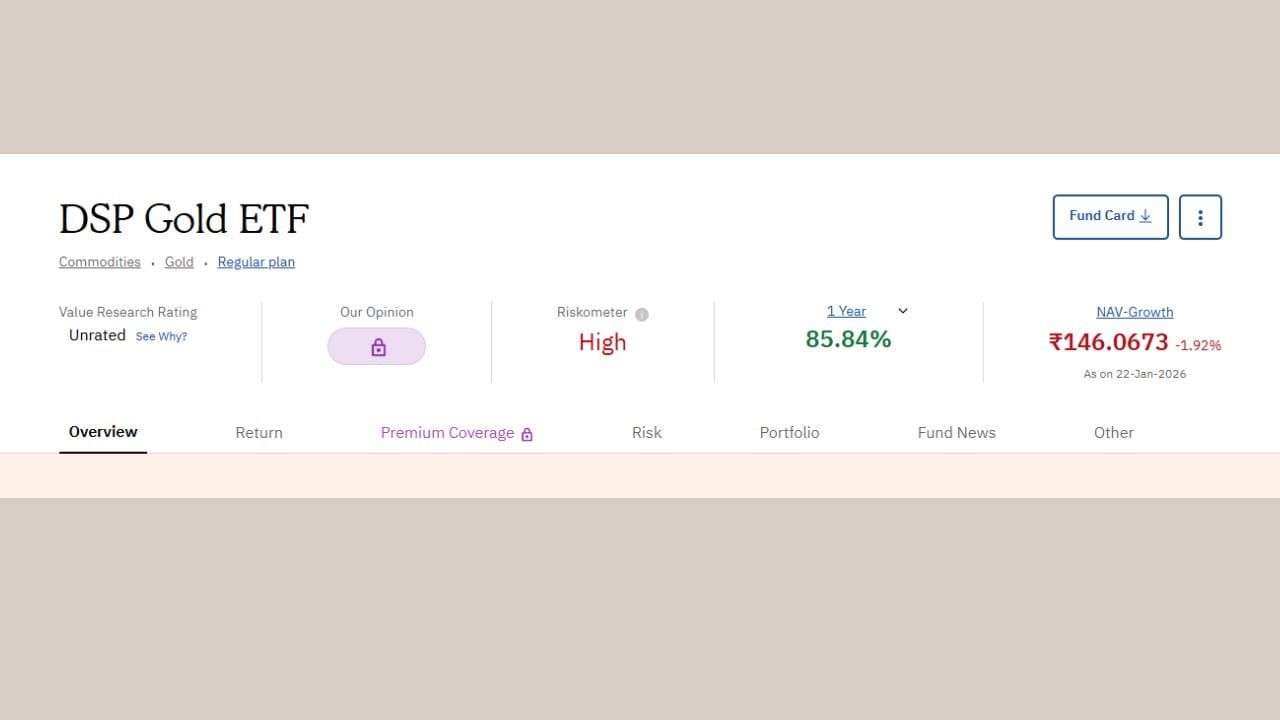Click the Regular plan link

click(x=256, y=262)
